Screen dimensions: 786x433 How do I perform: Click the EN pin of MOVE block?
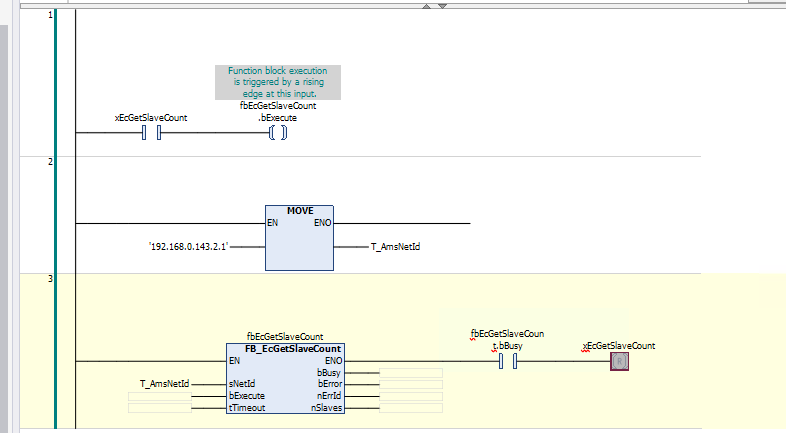(x=272, y=223)
